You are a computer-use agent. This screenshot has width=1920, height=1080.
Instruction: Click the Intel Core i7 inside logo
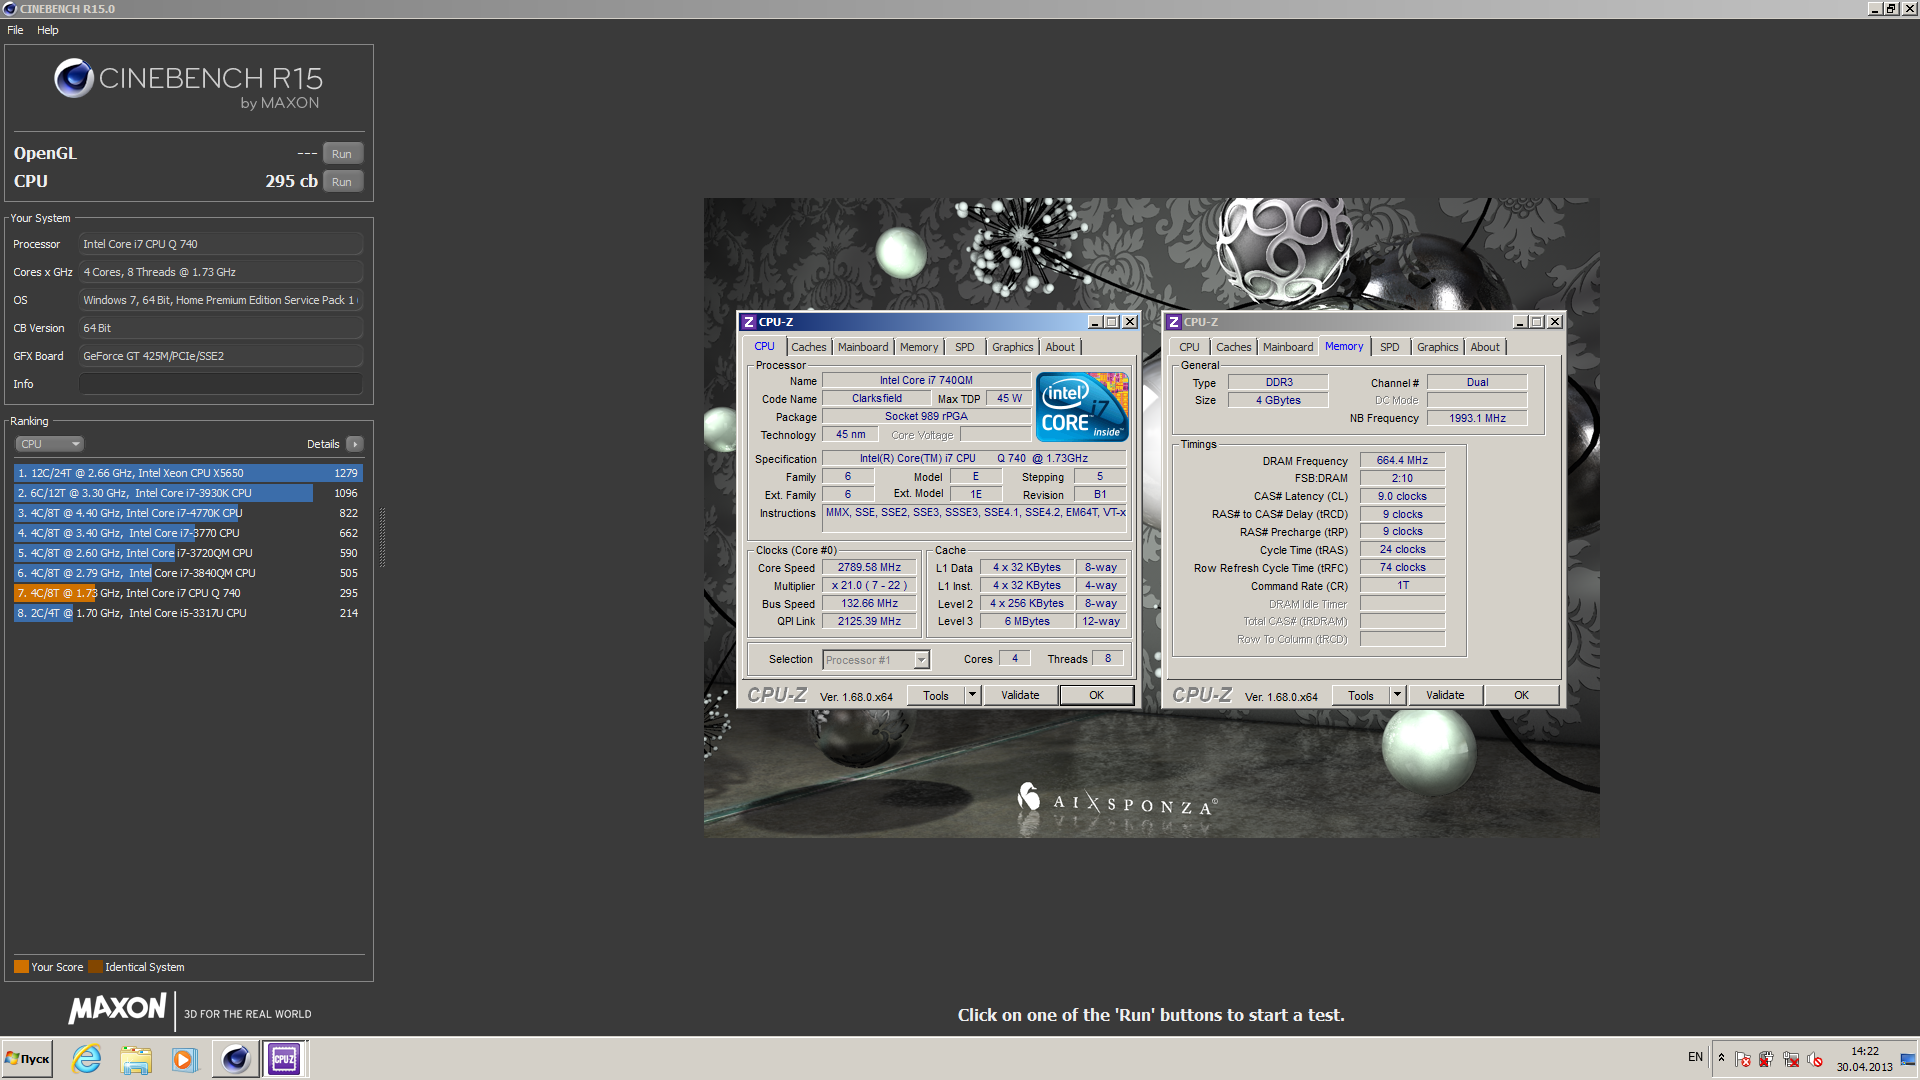(x=1082, y=407)
